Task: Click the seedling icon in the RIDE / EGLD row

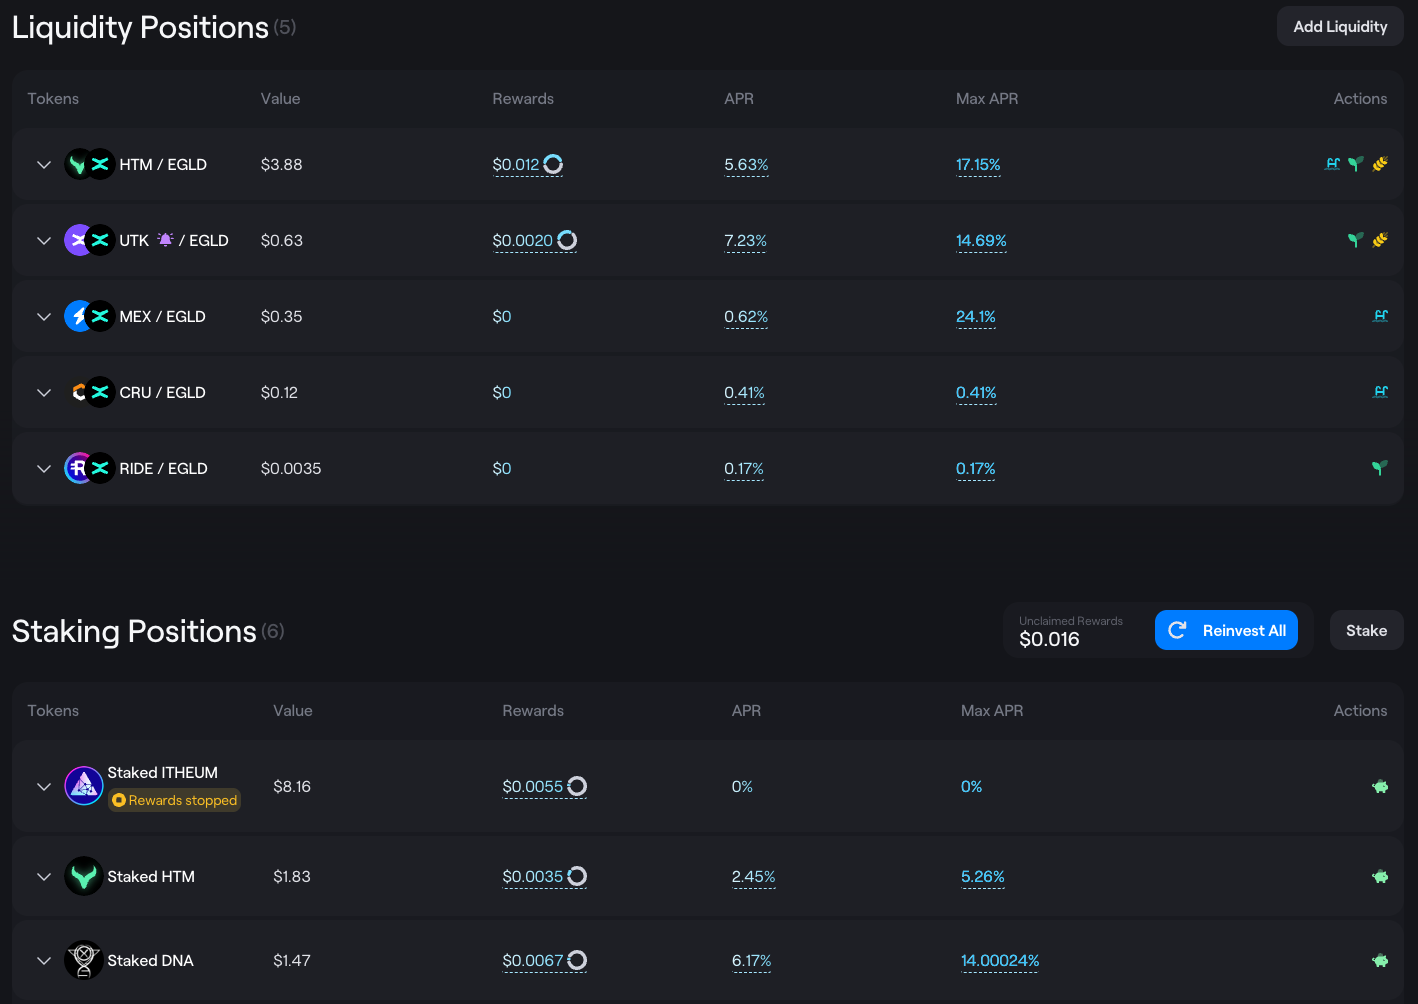Action: (x=1380, y=468)
